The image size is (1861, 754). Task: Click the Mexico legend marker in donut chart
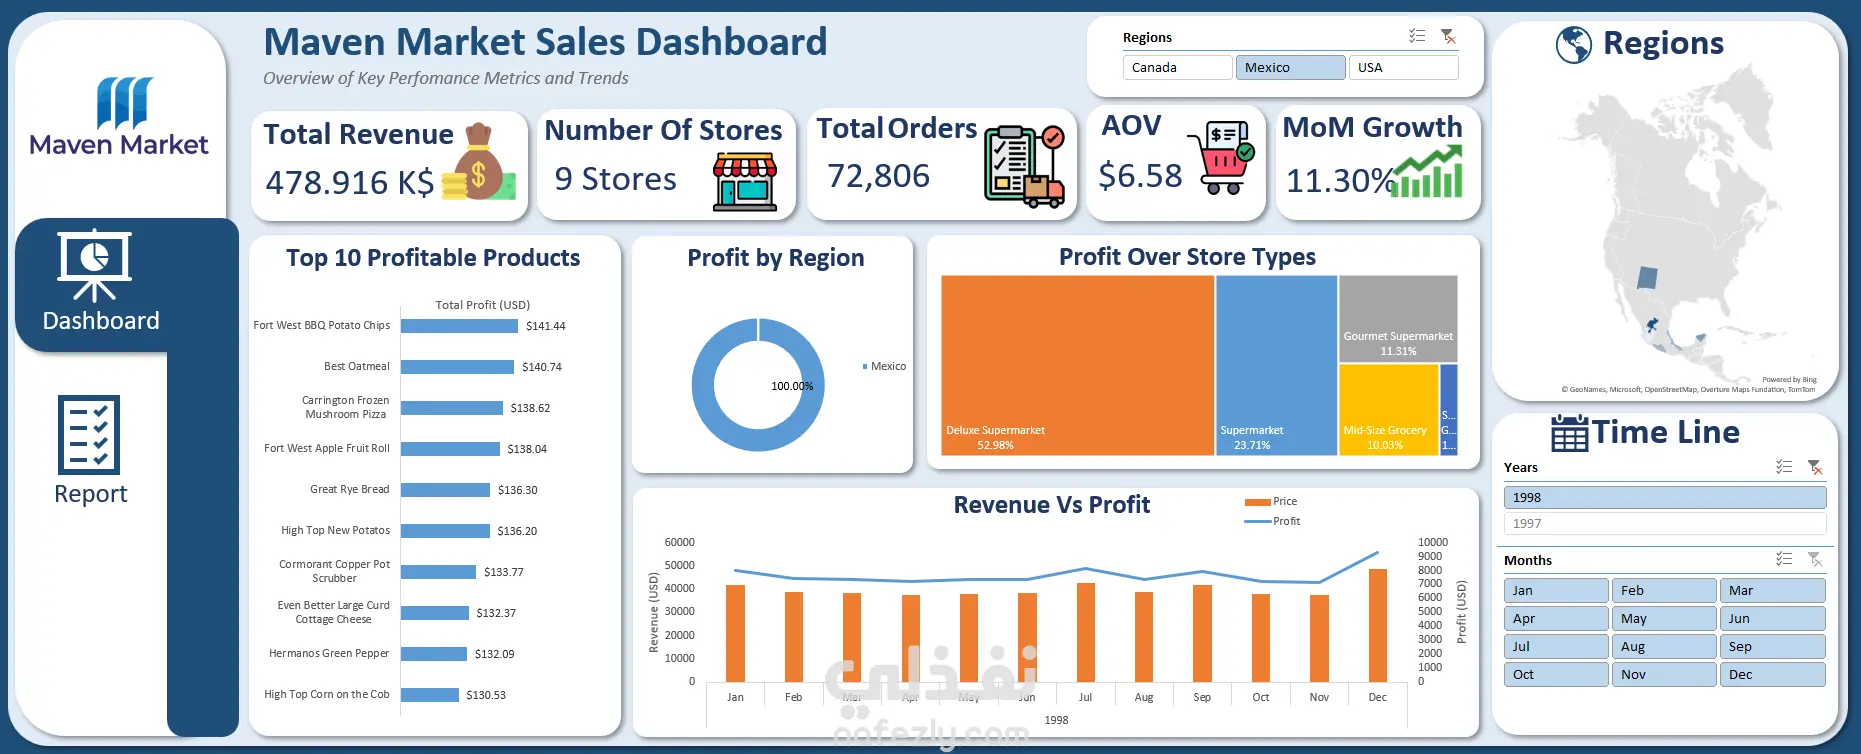point(865,367)
